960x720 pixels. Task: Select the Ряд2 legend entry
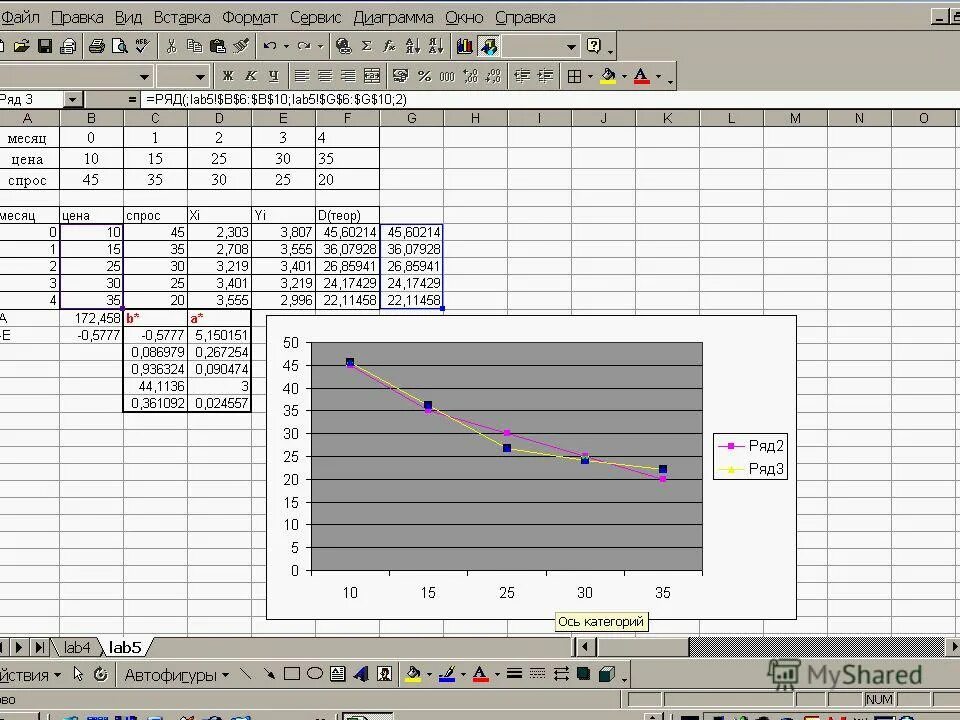coord(751,446)
